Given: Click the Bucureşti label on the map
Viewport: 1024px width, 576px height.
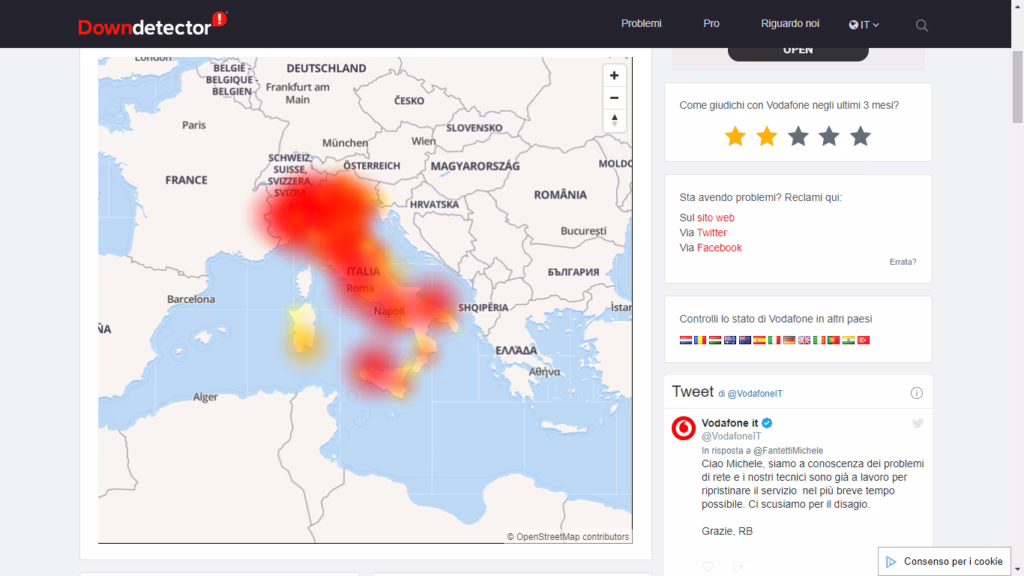Looking at the screenshot, I should point(583,231).
